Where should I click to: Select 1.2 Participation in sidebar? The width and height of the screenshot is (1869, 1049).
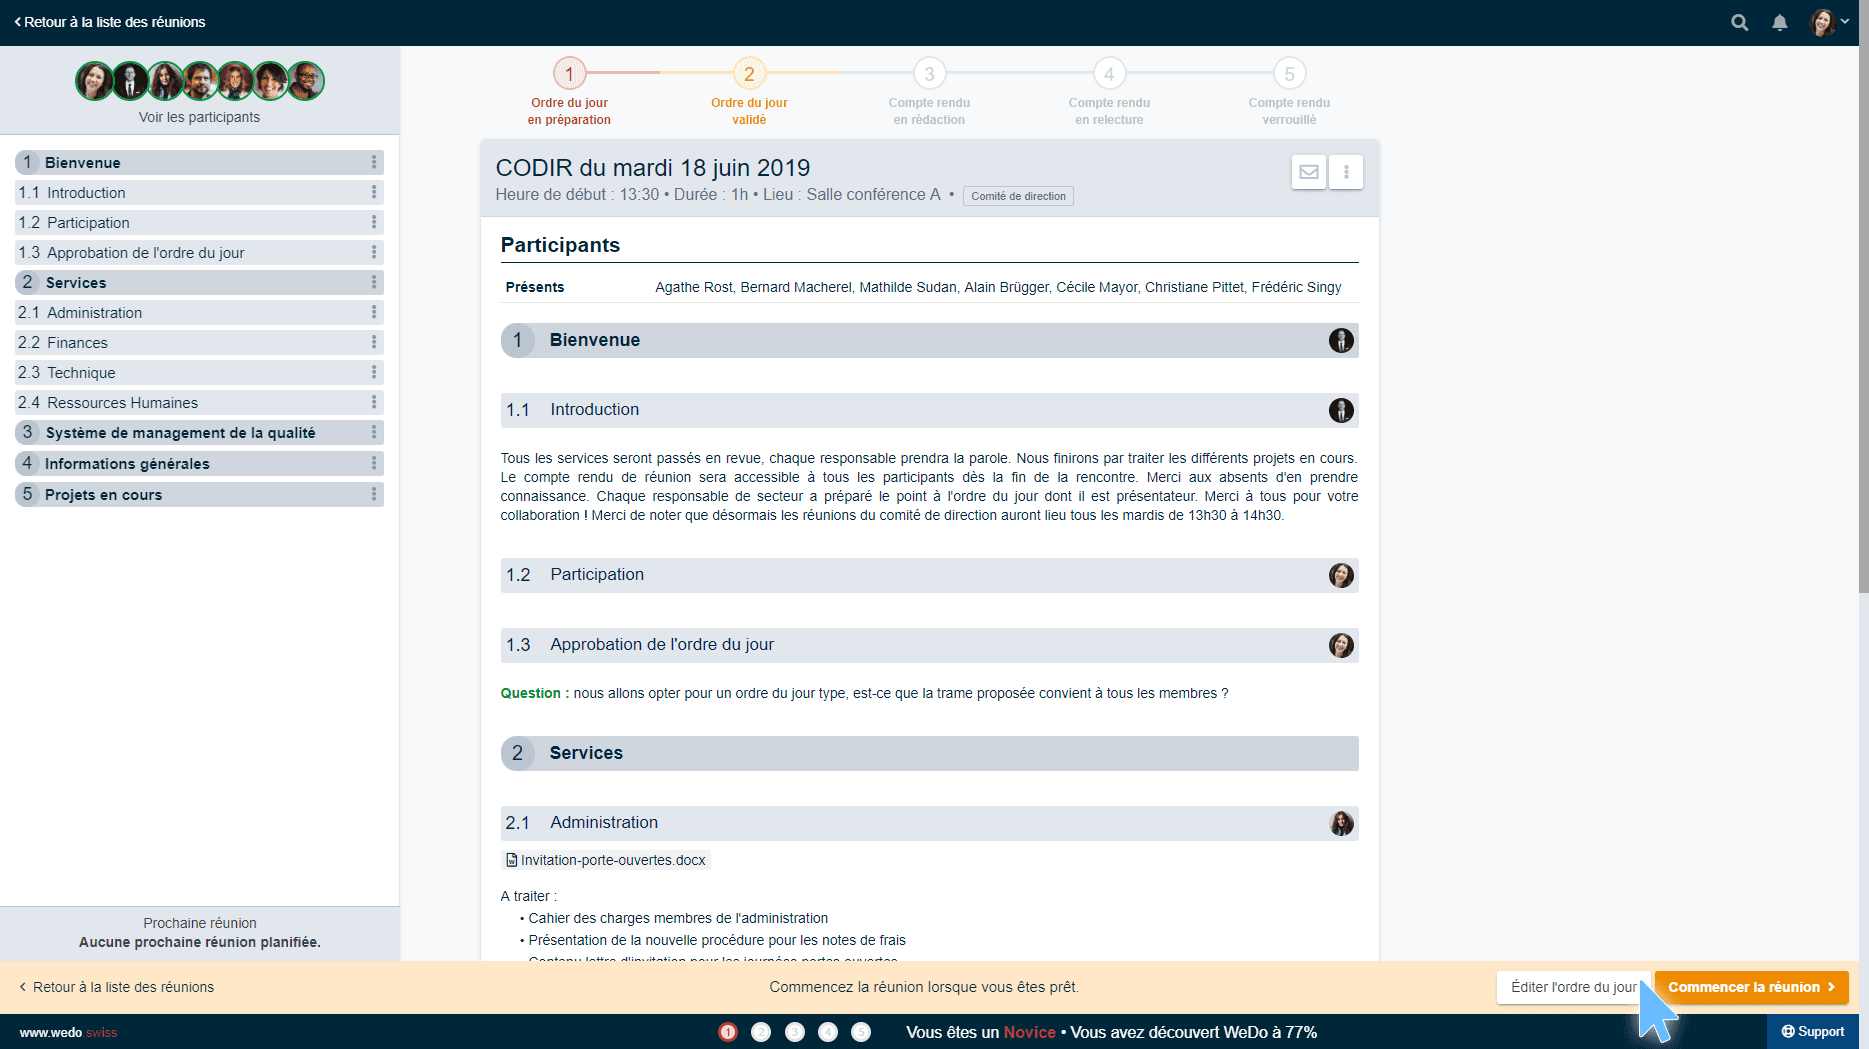[x=199, y=222]
